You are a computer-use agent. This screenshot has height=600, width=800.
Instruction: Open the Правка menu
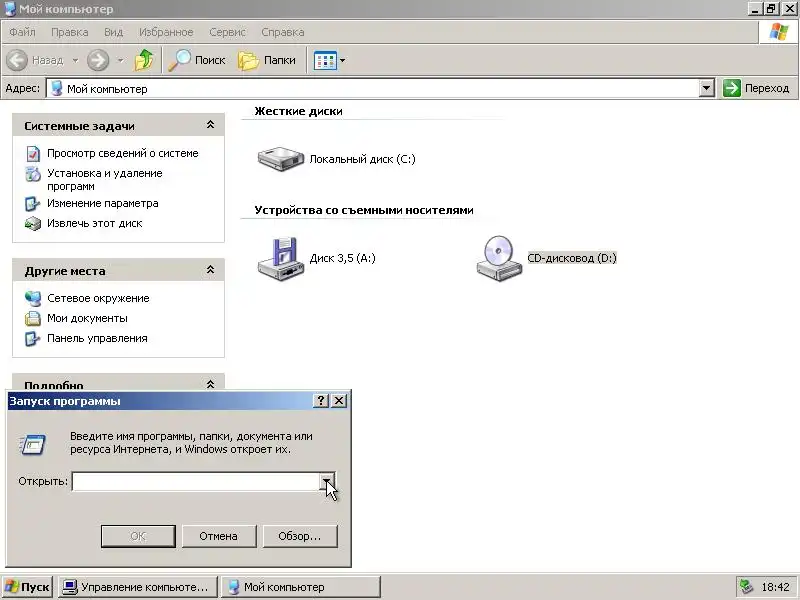70,32
